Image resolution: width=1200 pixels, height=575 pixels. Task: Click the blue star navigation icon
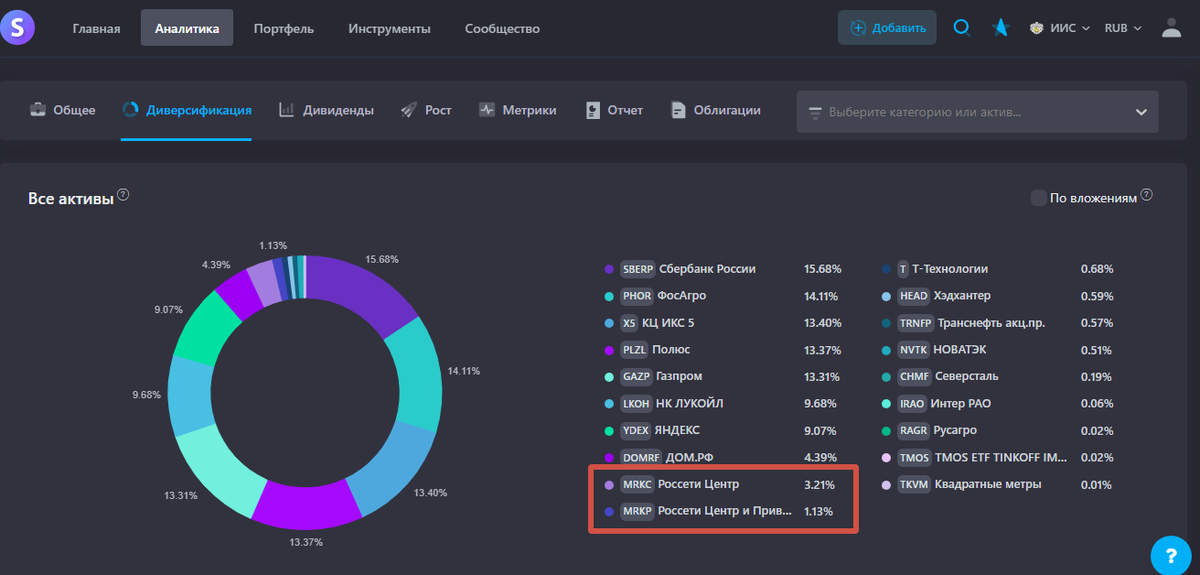[x=999, y=28]
